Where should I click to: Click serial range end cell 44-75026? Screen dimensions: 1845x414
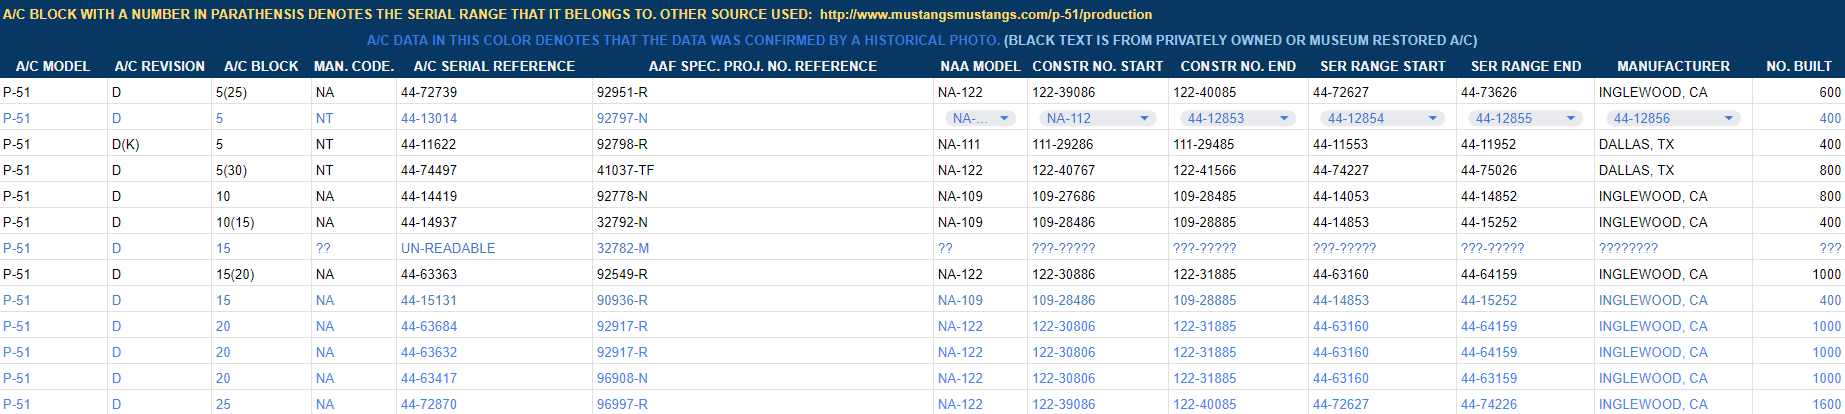(x=1525, y=170)
